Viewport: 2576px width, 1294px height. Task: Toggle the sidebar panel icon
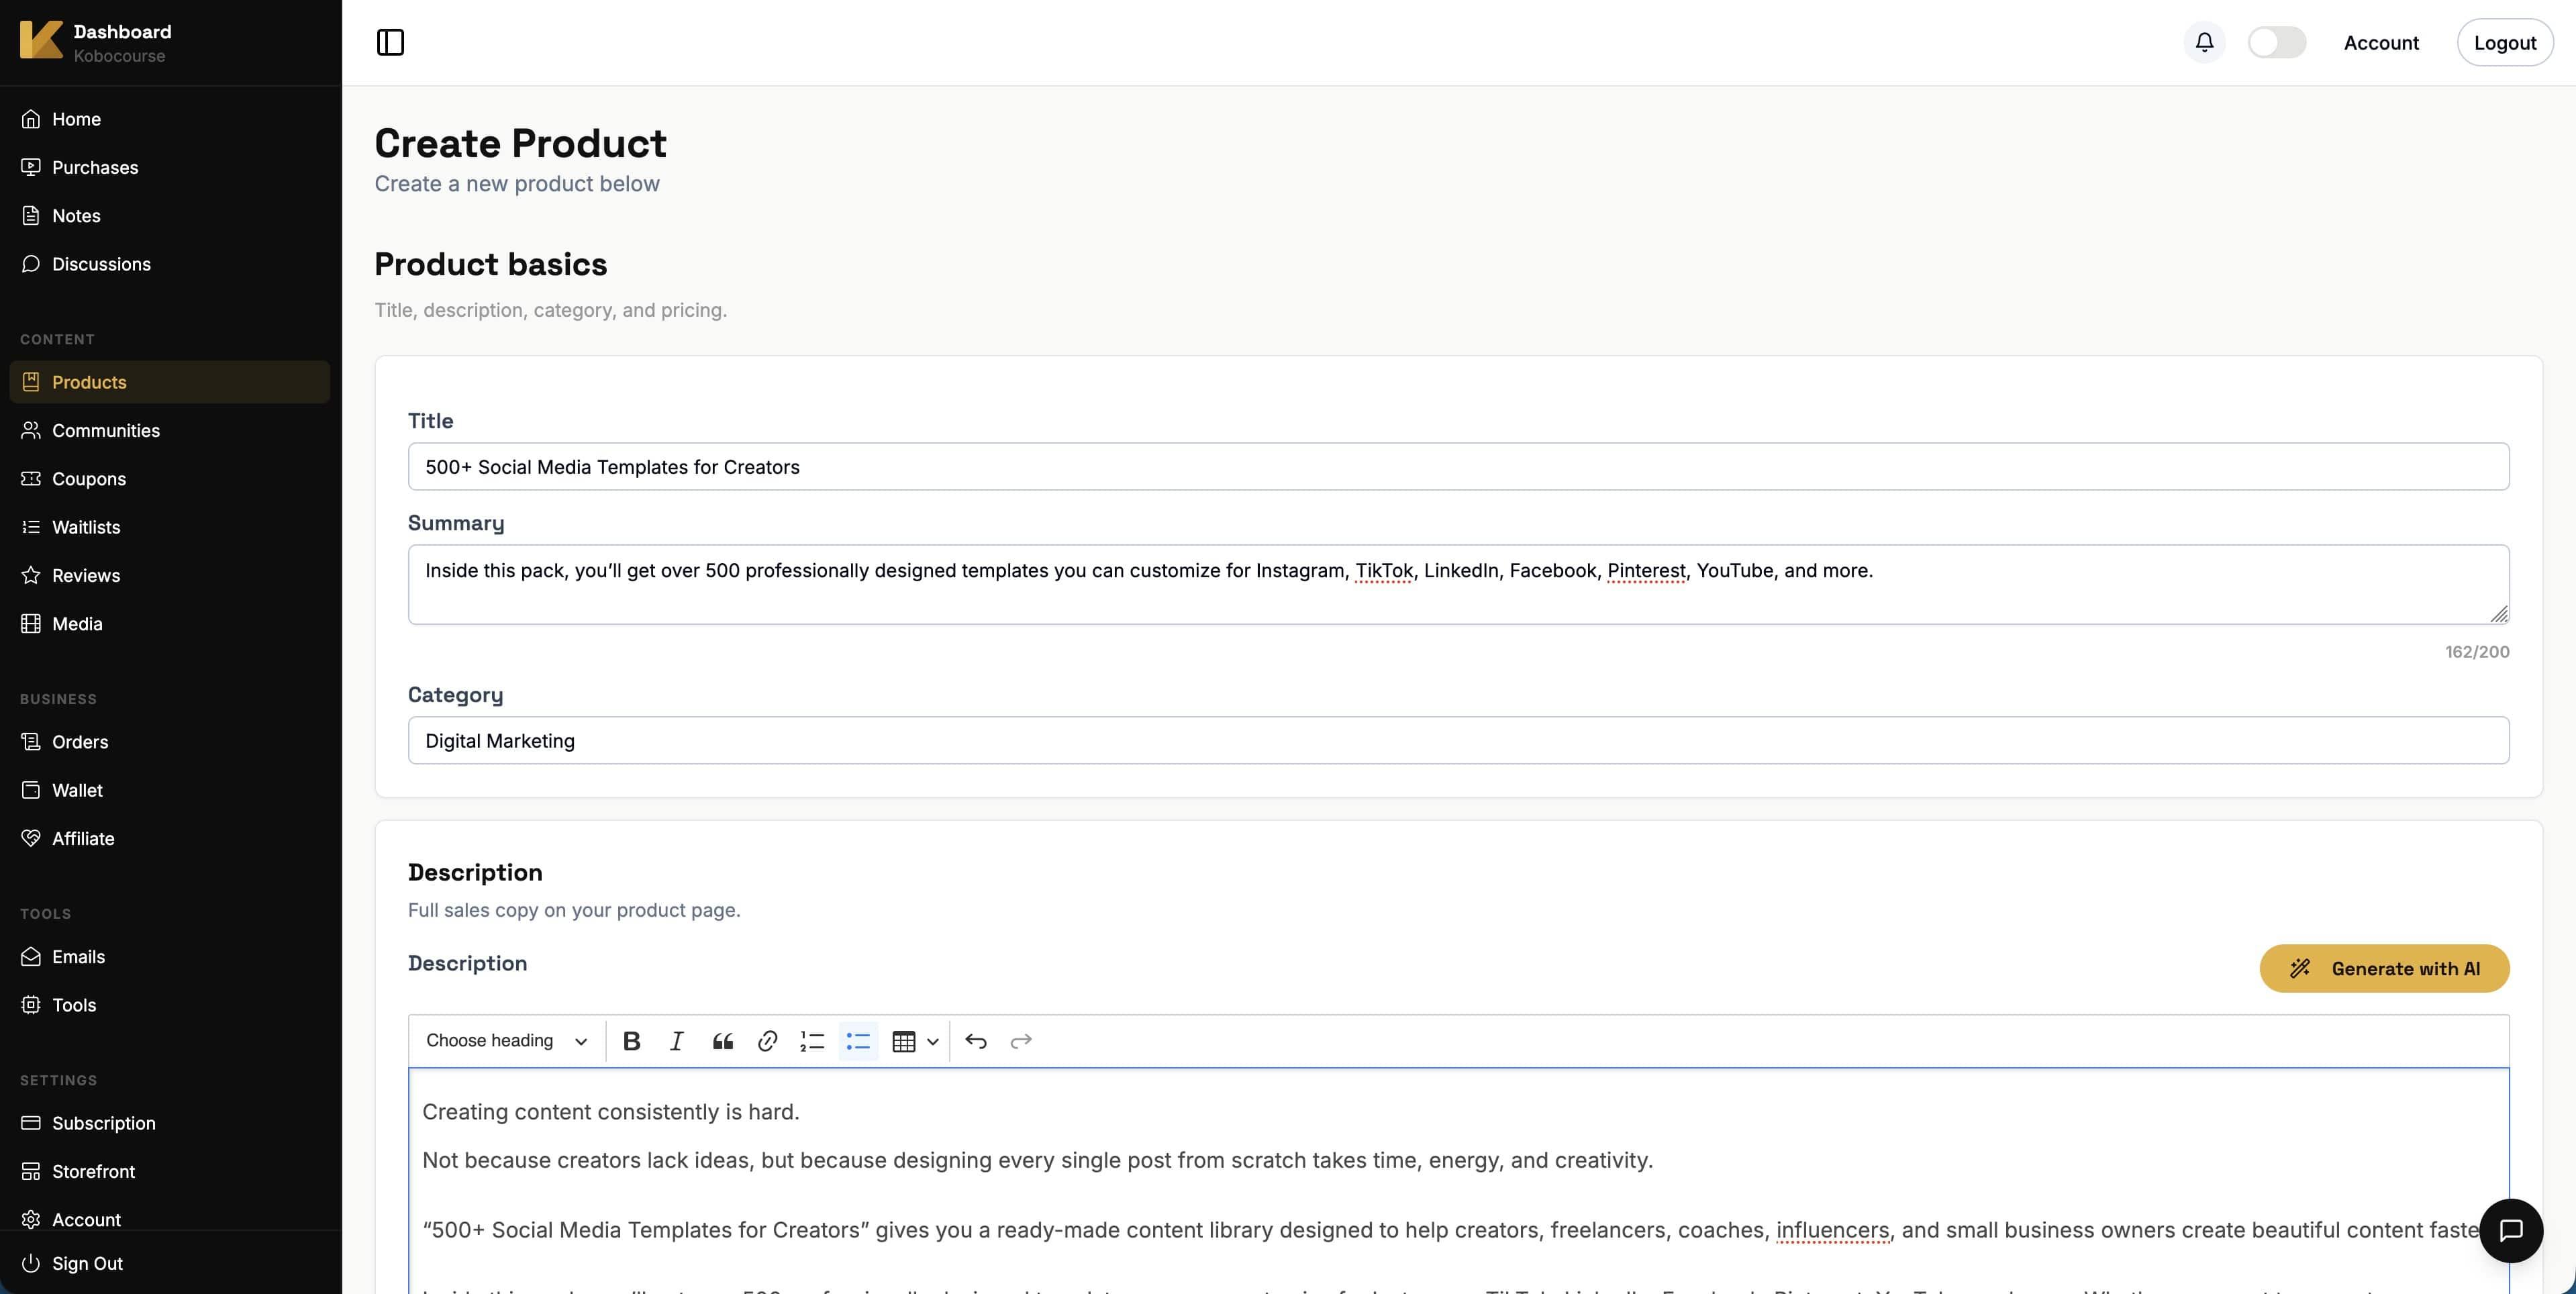point(390,42)
